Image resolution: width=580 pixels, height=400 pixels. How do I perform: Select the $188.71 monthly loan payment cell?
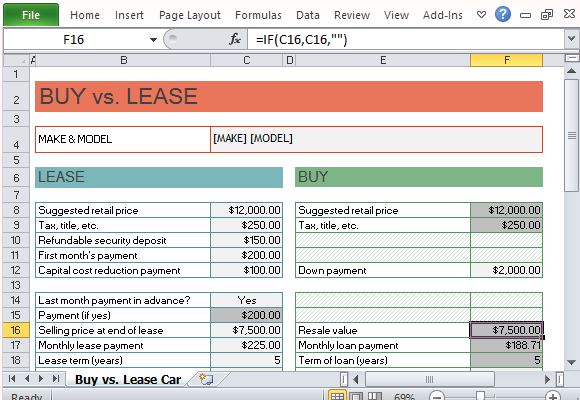click(x=506, y=345)
